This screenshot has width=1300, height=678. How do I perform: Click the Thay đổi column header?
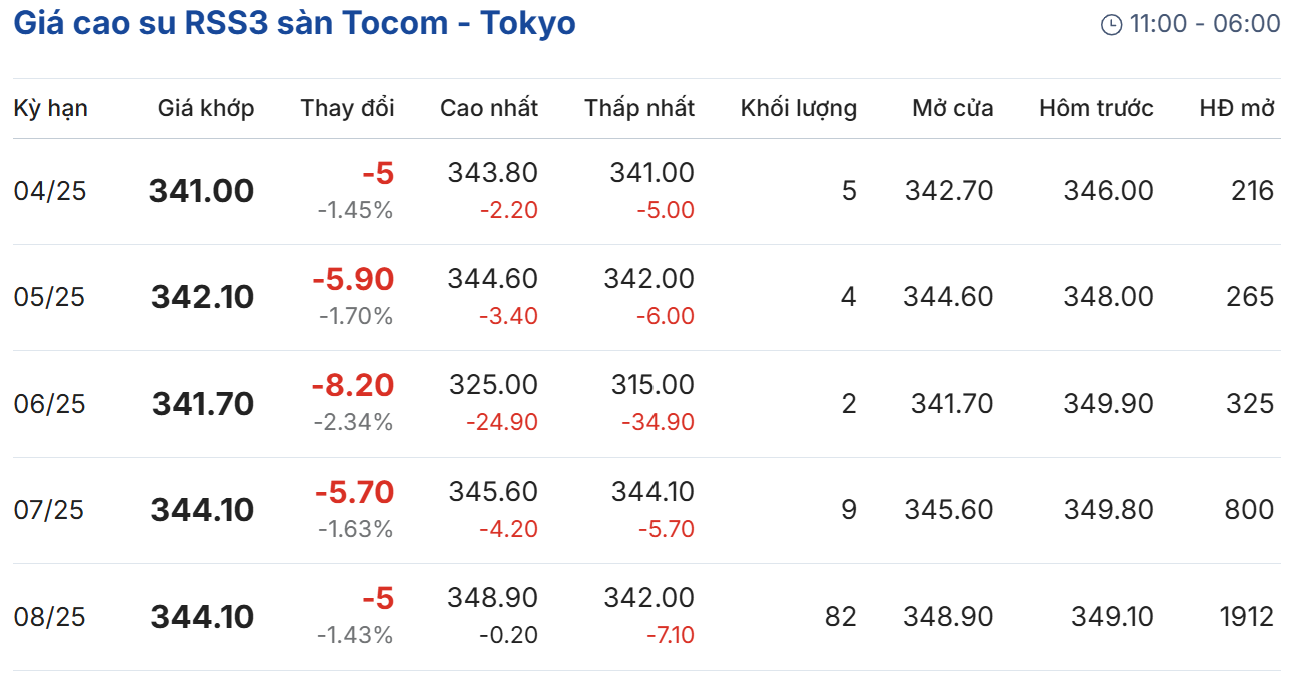point(347,108)
